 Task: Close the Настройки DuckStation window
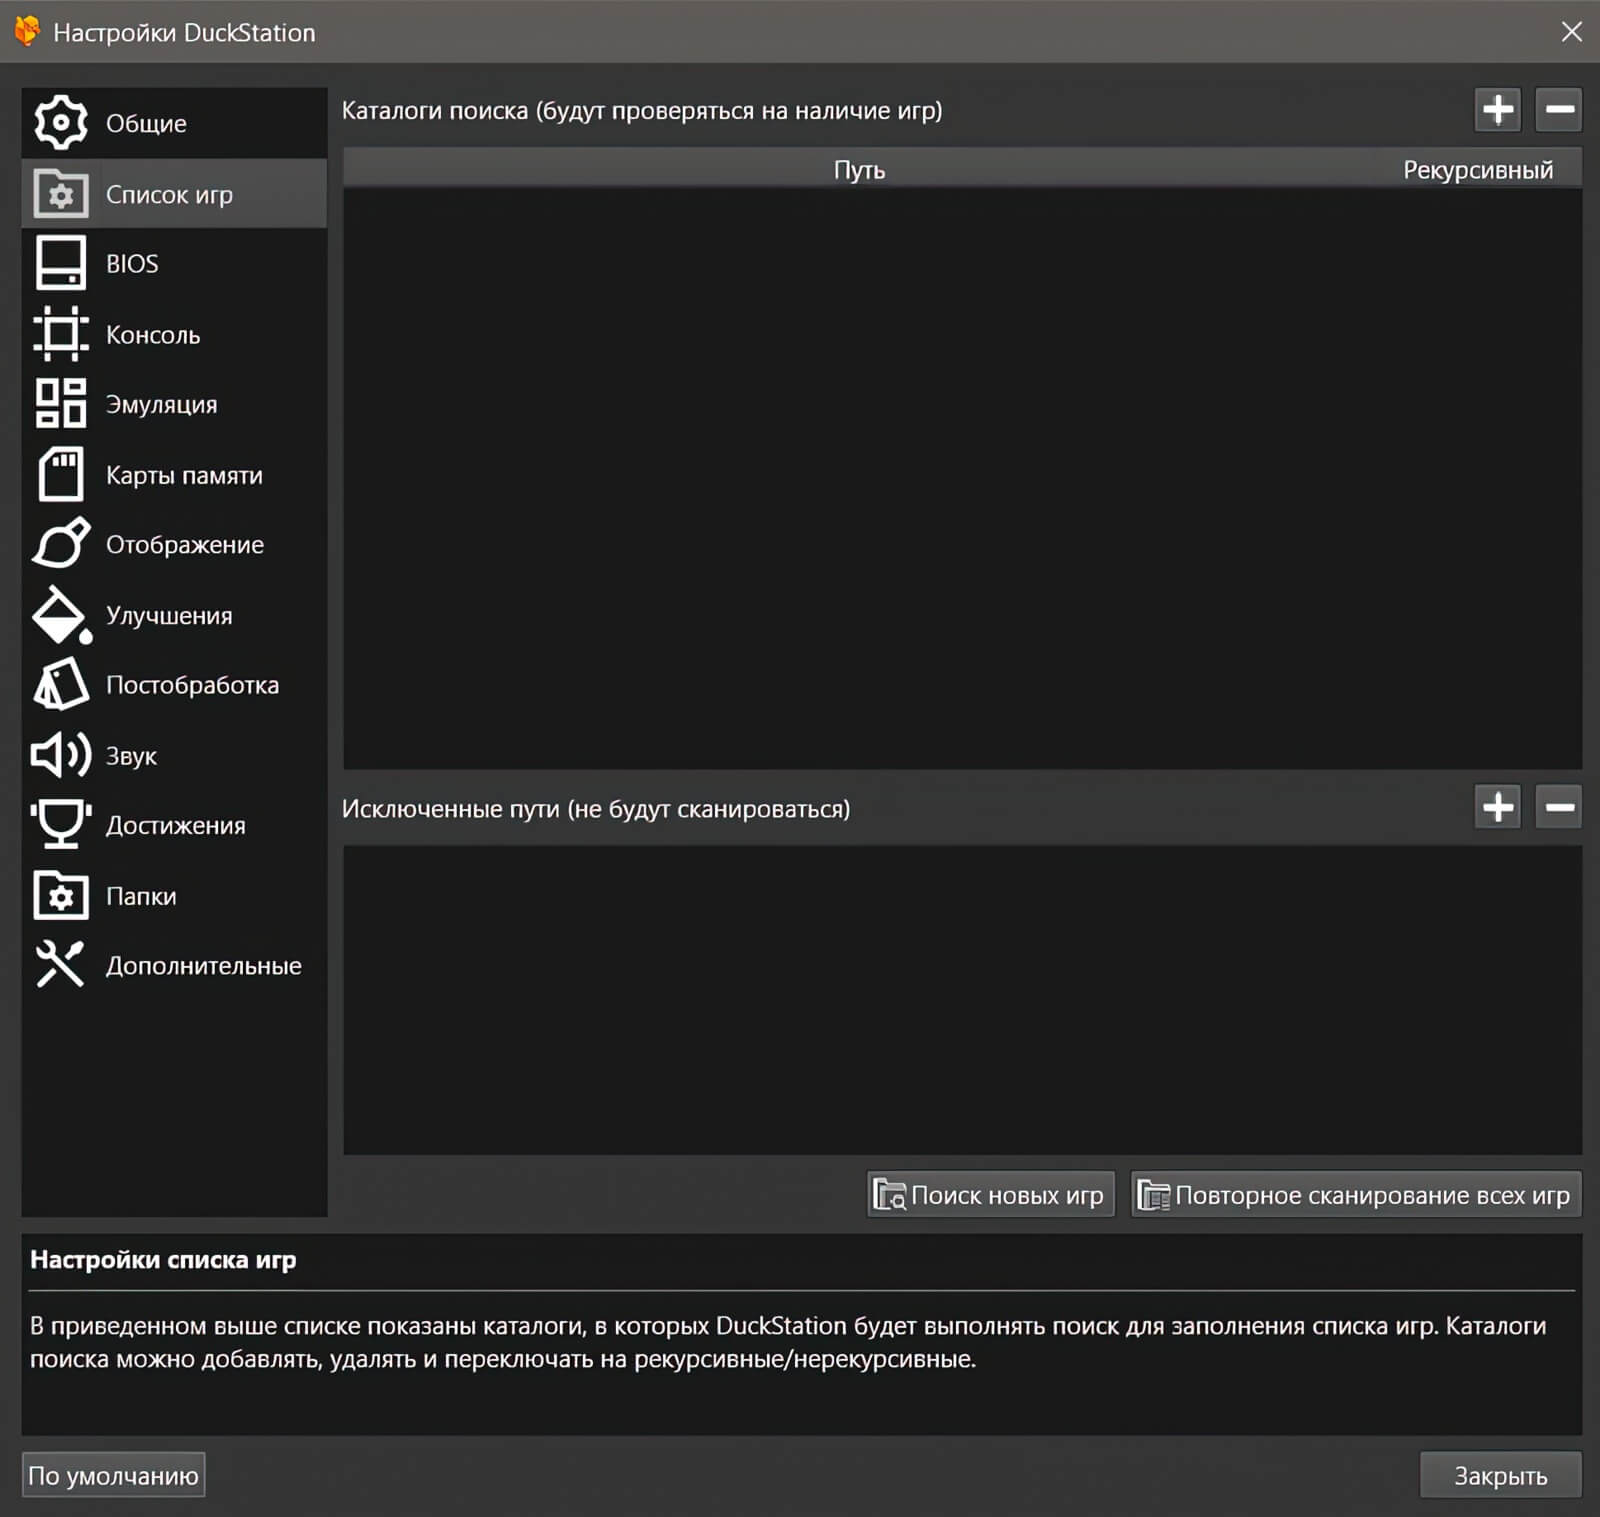[x=1572, y=32]
